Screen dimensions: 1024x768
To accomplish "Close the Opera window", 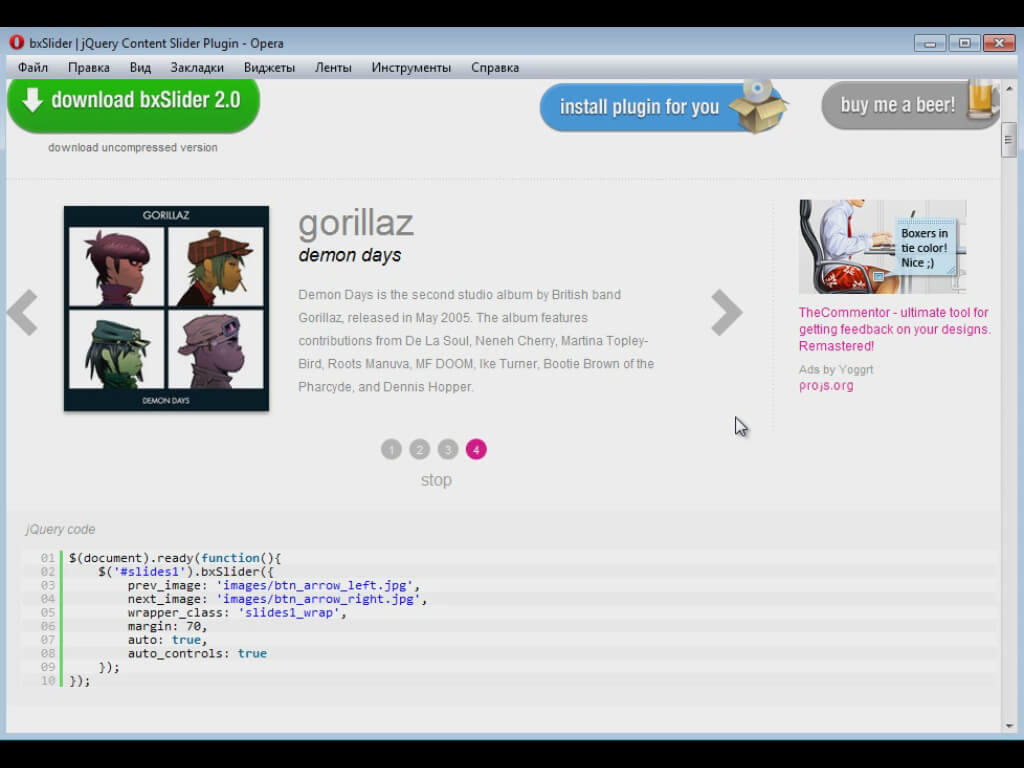I will tap(999, 43).
